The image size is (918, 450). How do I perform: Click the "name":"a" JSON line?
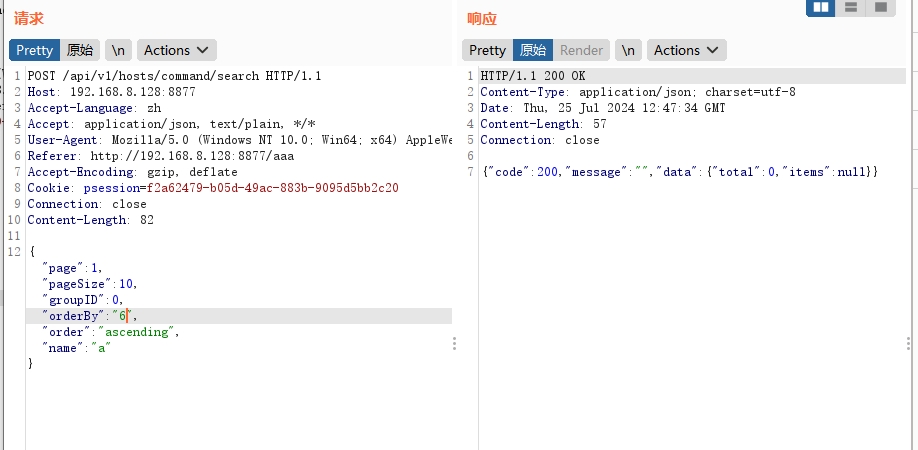76,348
